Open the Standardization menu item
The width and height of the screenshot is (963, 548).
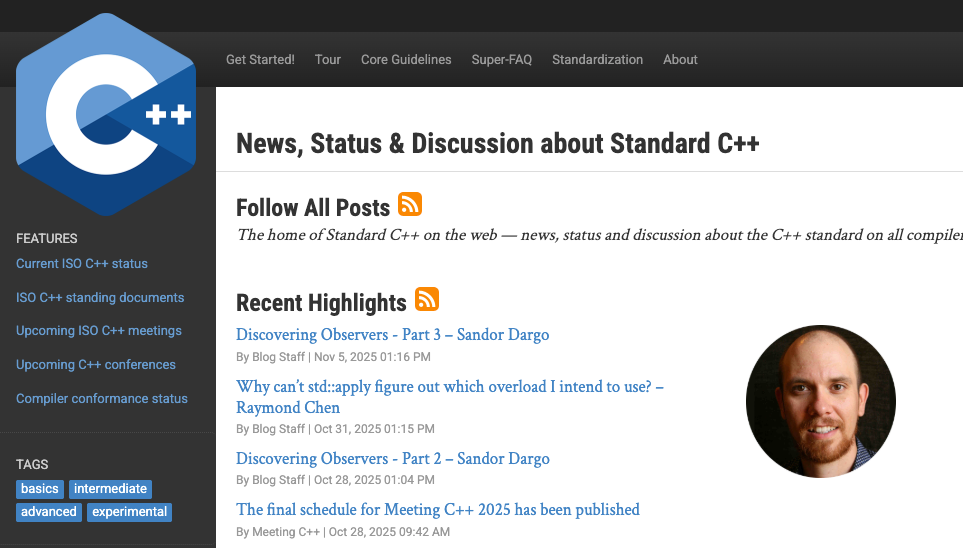pyautogui.click(x=598, y=60)
